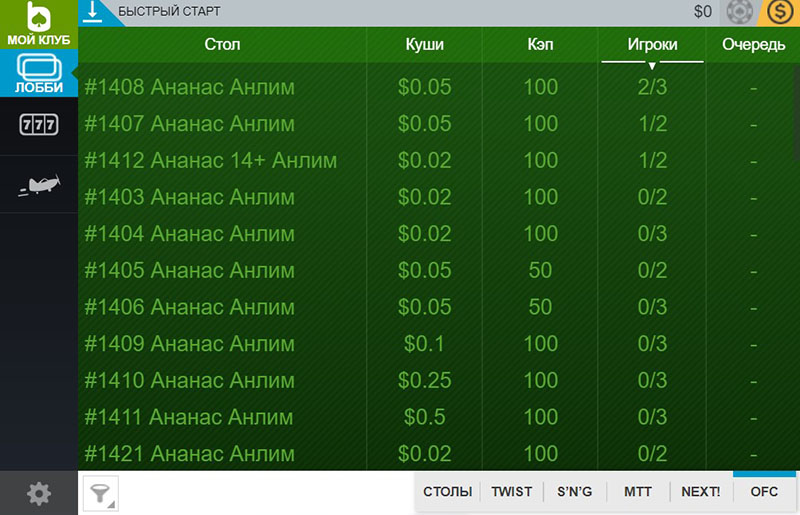This screenshot has width=800, height=515.
Task: Sort tables by Игроки column
Action: 652,44
